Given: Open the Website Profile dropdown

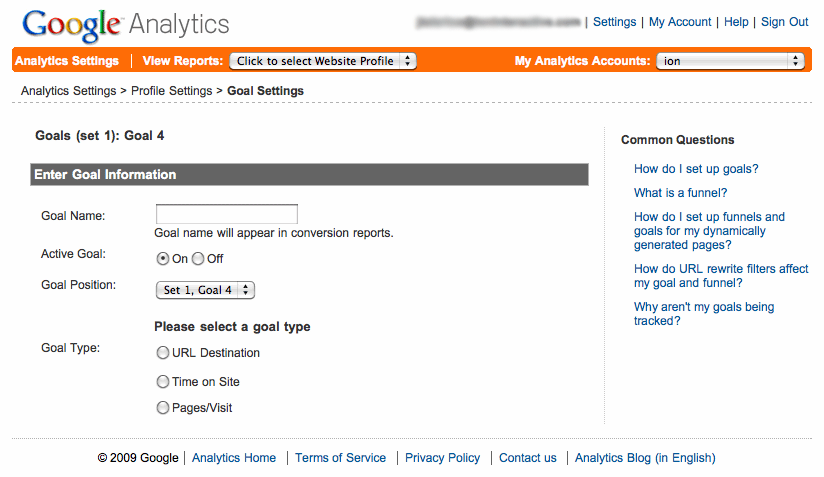Looking at the screenshot, I should 323,61.
